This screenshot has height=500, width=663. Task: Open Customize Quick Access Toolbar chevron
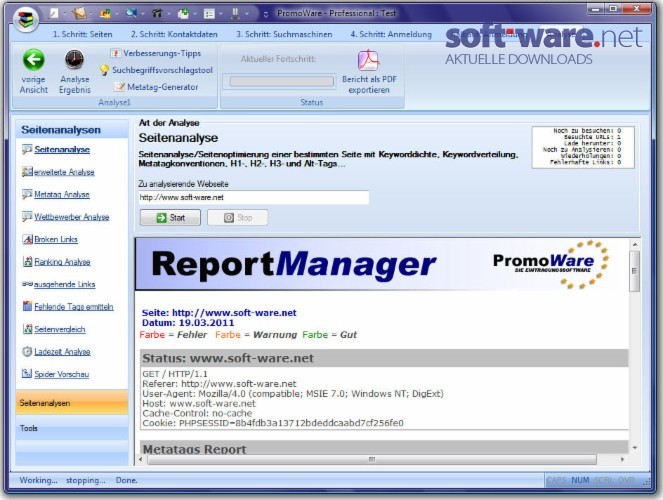click(266, 14)
